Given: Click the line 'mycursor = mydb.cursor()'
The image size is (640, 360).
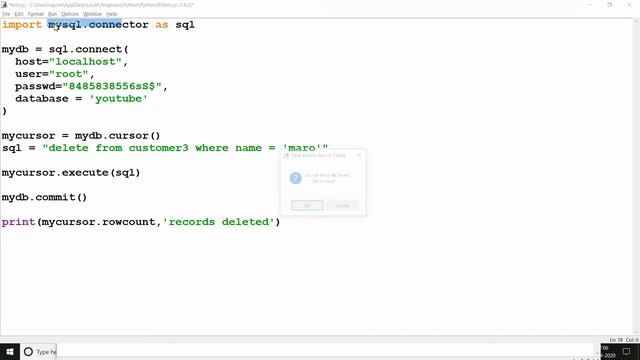Looking at the screenshot, I should pos(81,136).
